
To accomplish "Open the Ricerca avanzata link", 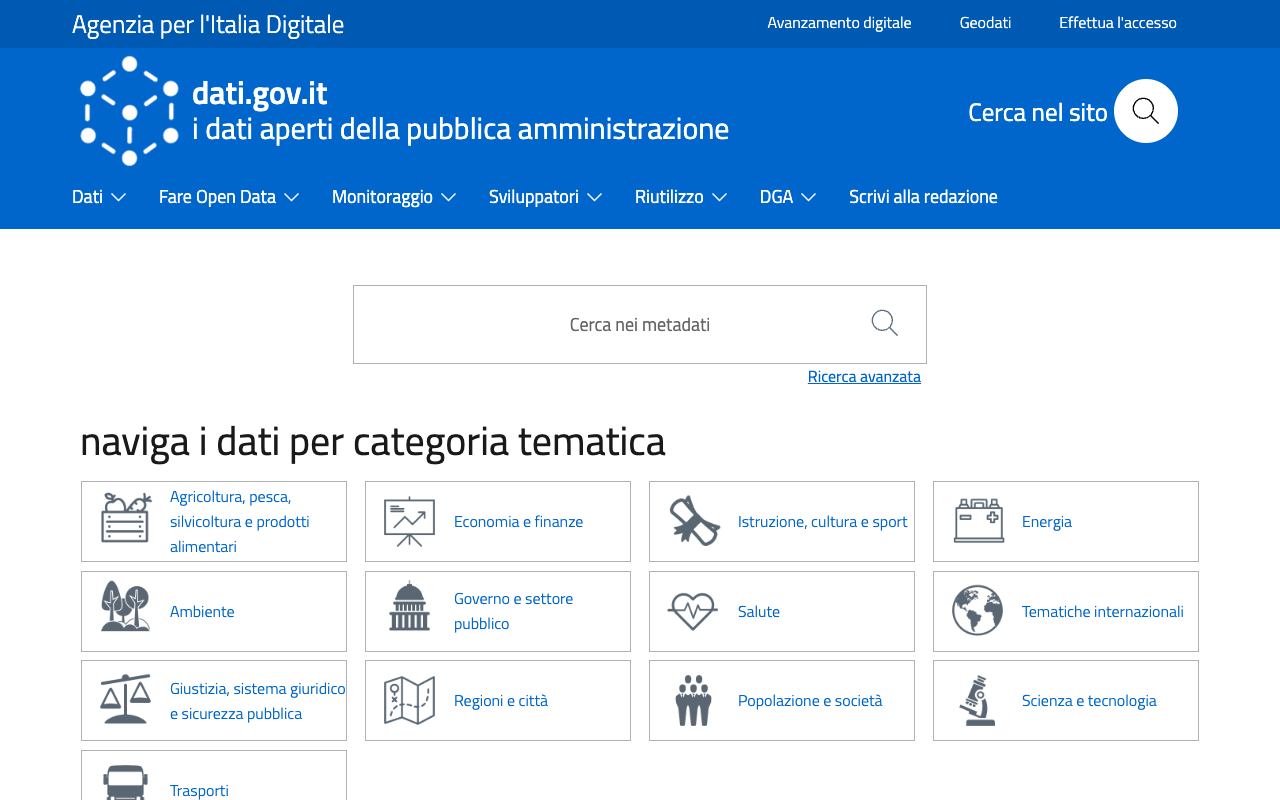I will 864,376.
